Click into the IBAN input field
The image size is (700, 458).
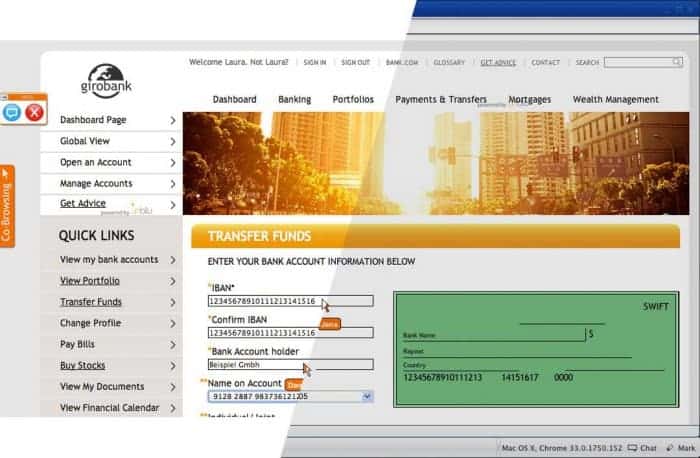[291, 301]
